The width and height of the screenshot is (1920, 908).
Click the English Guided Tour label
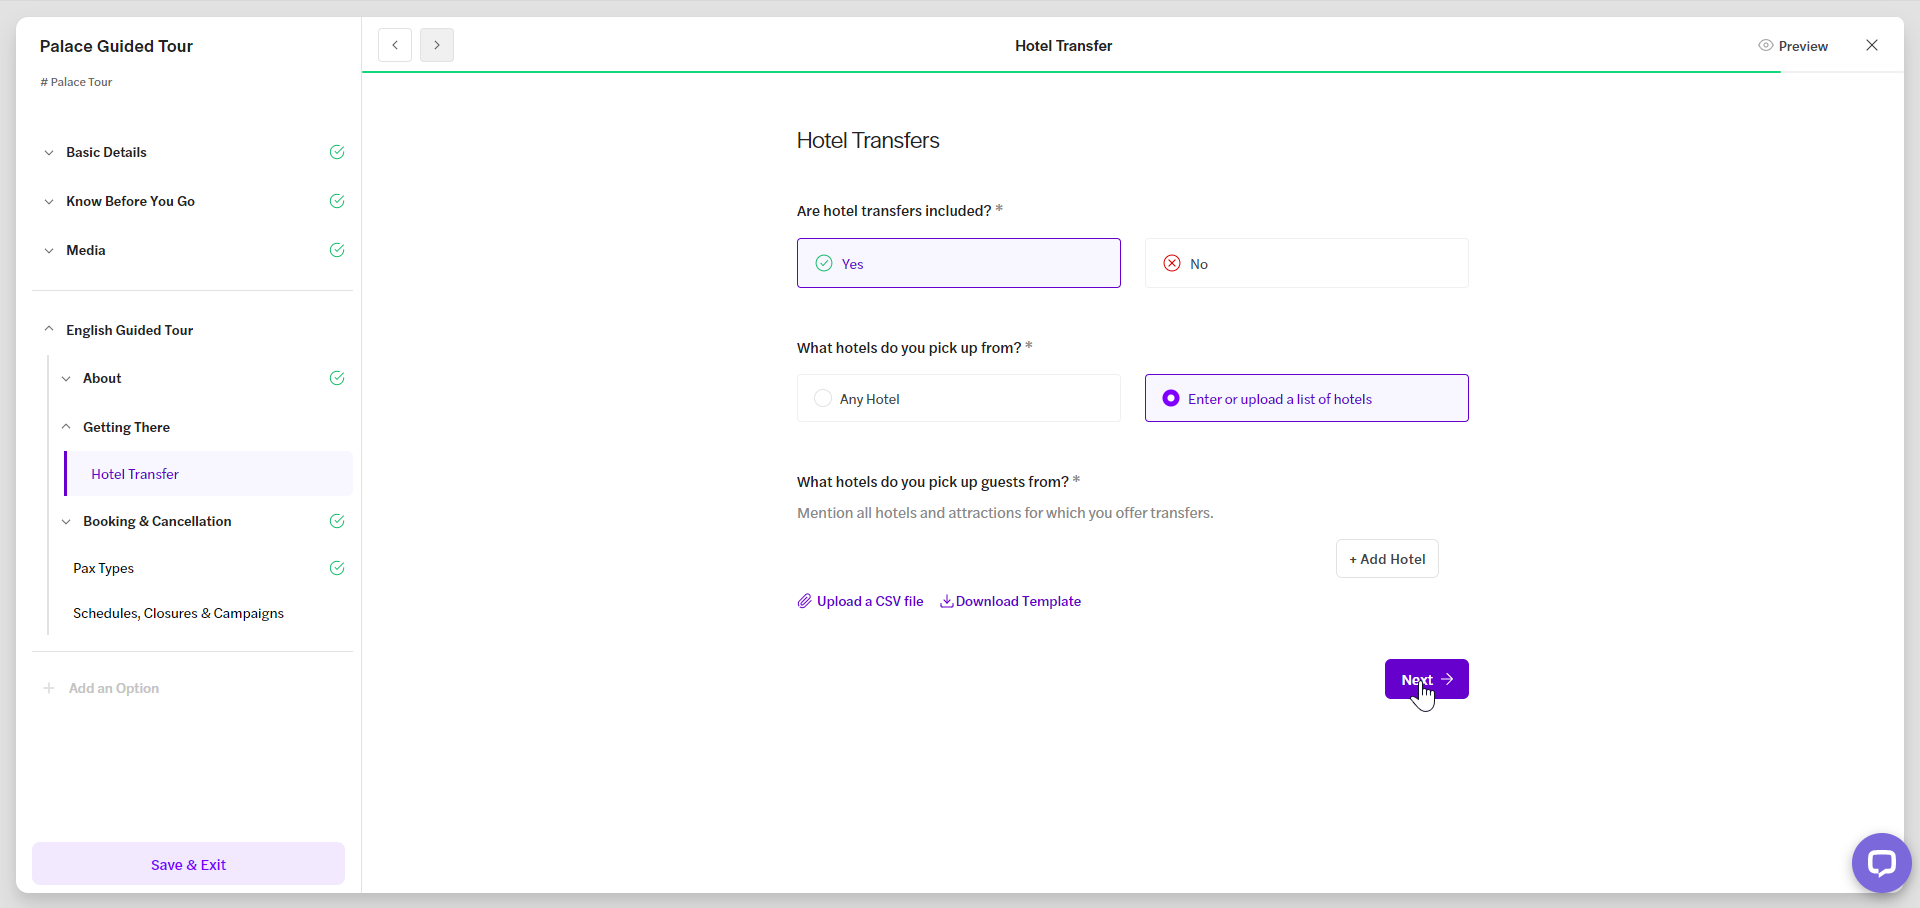point(130,330)
